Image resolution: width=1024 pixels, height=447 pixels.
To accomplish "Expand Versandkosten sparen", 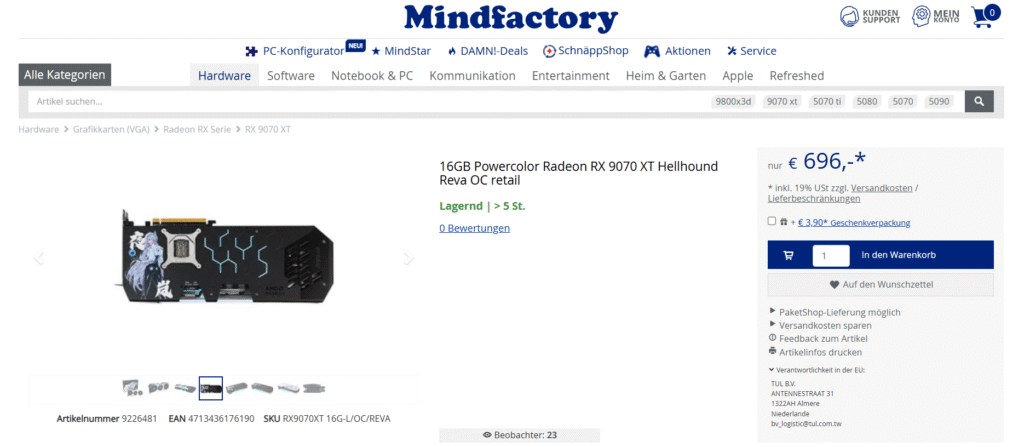I will 821,325.
